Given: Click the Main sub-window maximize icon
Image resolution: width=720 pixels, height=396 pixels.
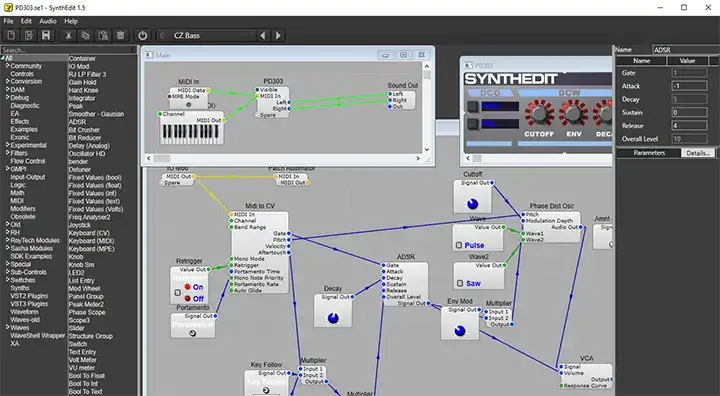Looking at the screenshot, I should [x=404, y=55].
